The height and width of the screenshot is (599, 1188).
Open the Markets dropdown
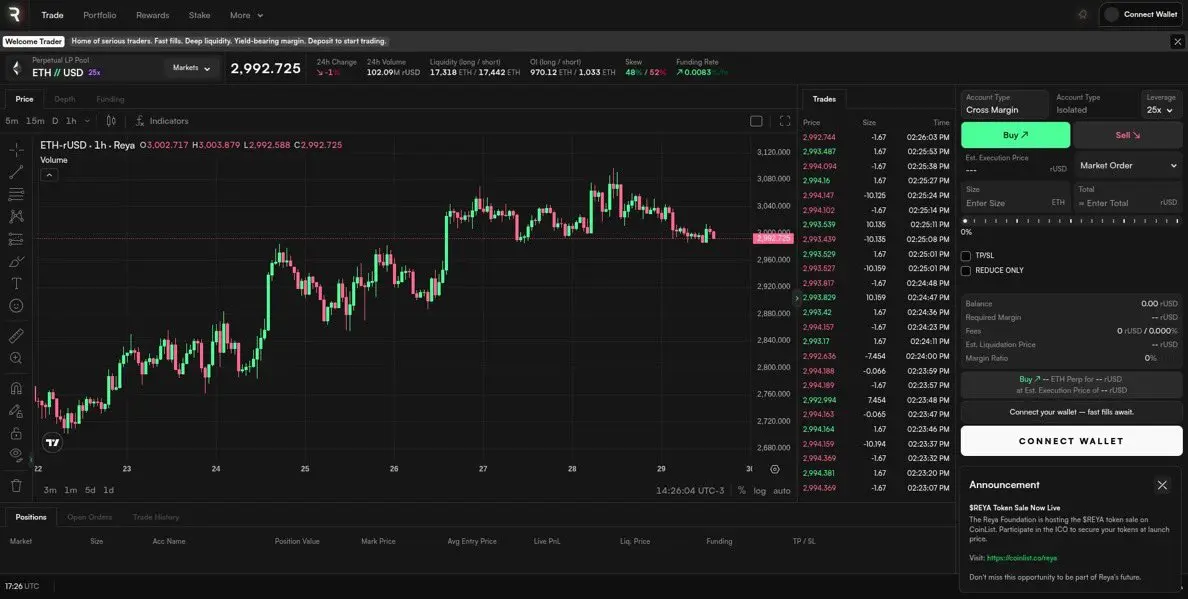tap(191, 68)
